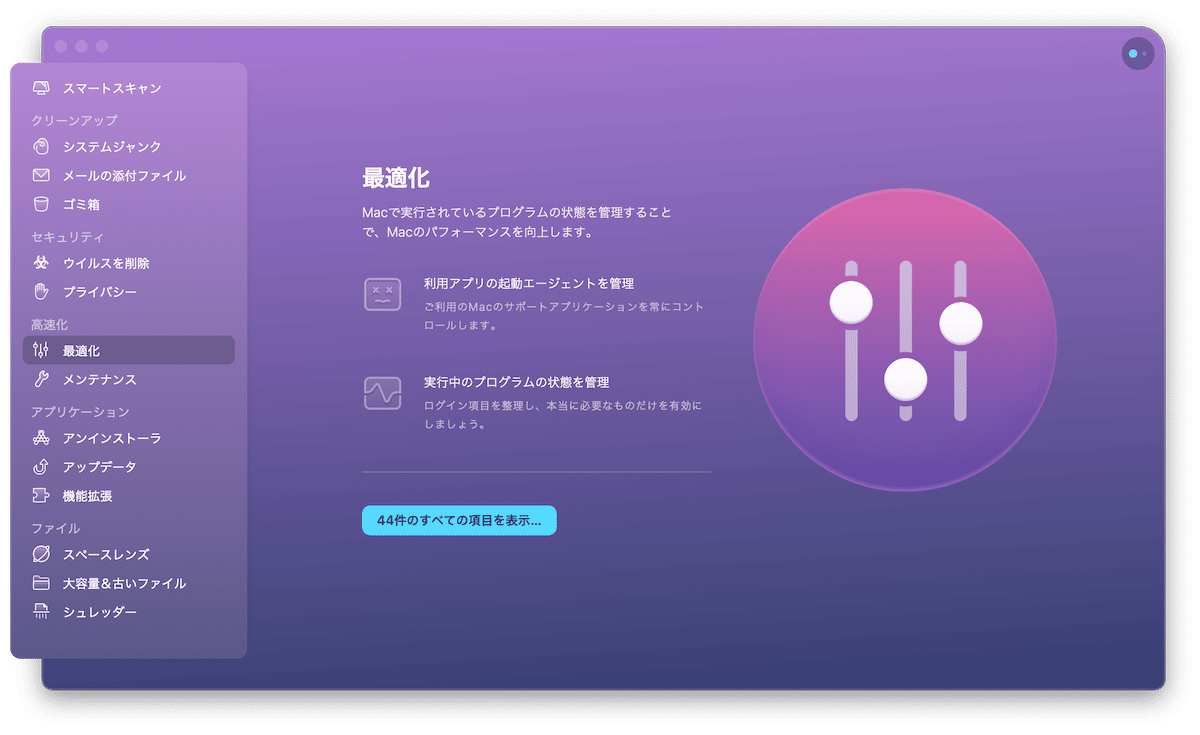Open 大容量＆古いファイル section

pos(129,583)
